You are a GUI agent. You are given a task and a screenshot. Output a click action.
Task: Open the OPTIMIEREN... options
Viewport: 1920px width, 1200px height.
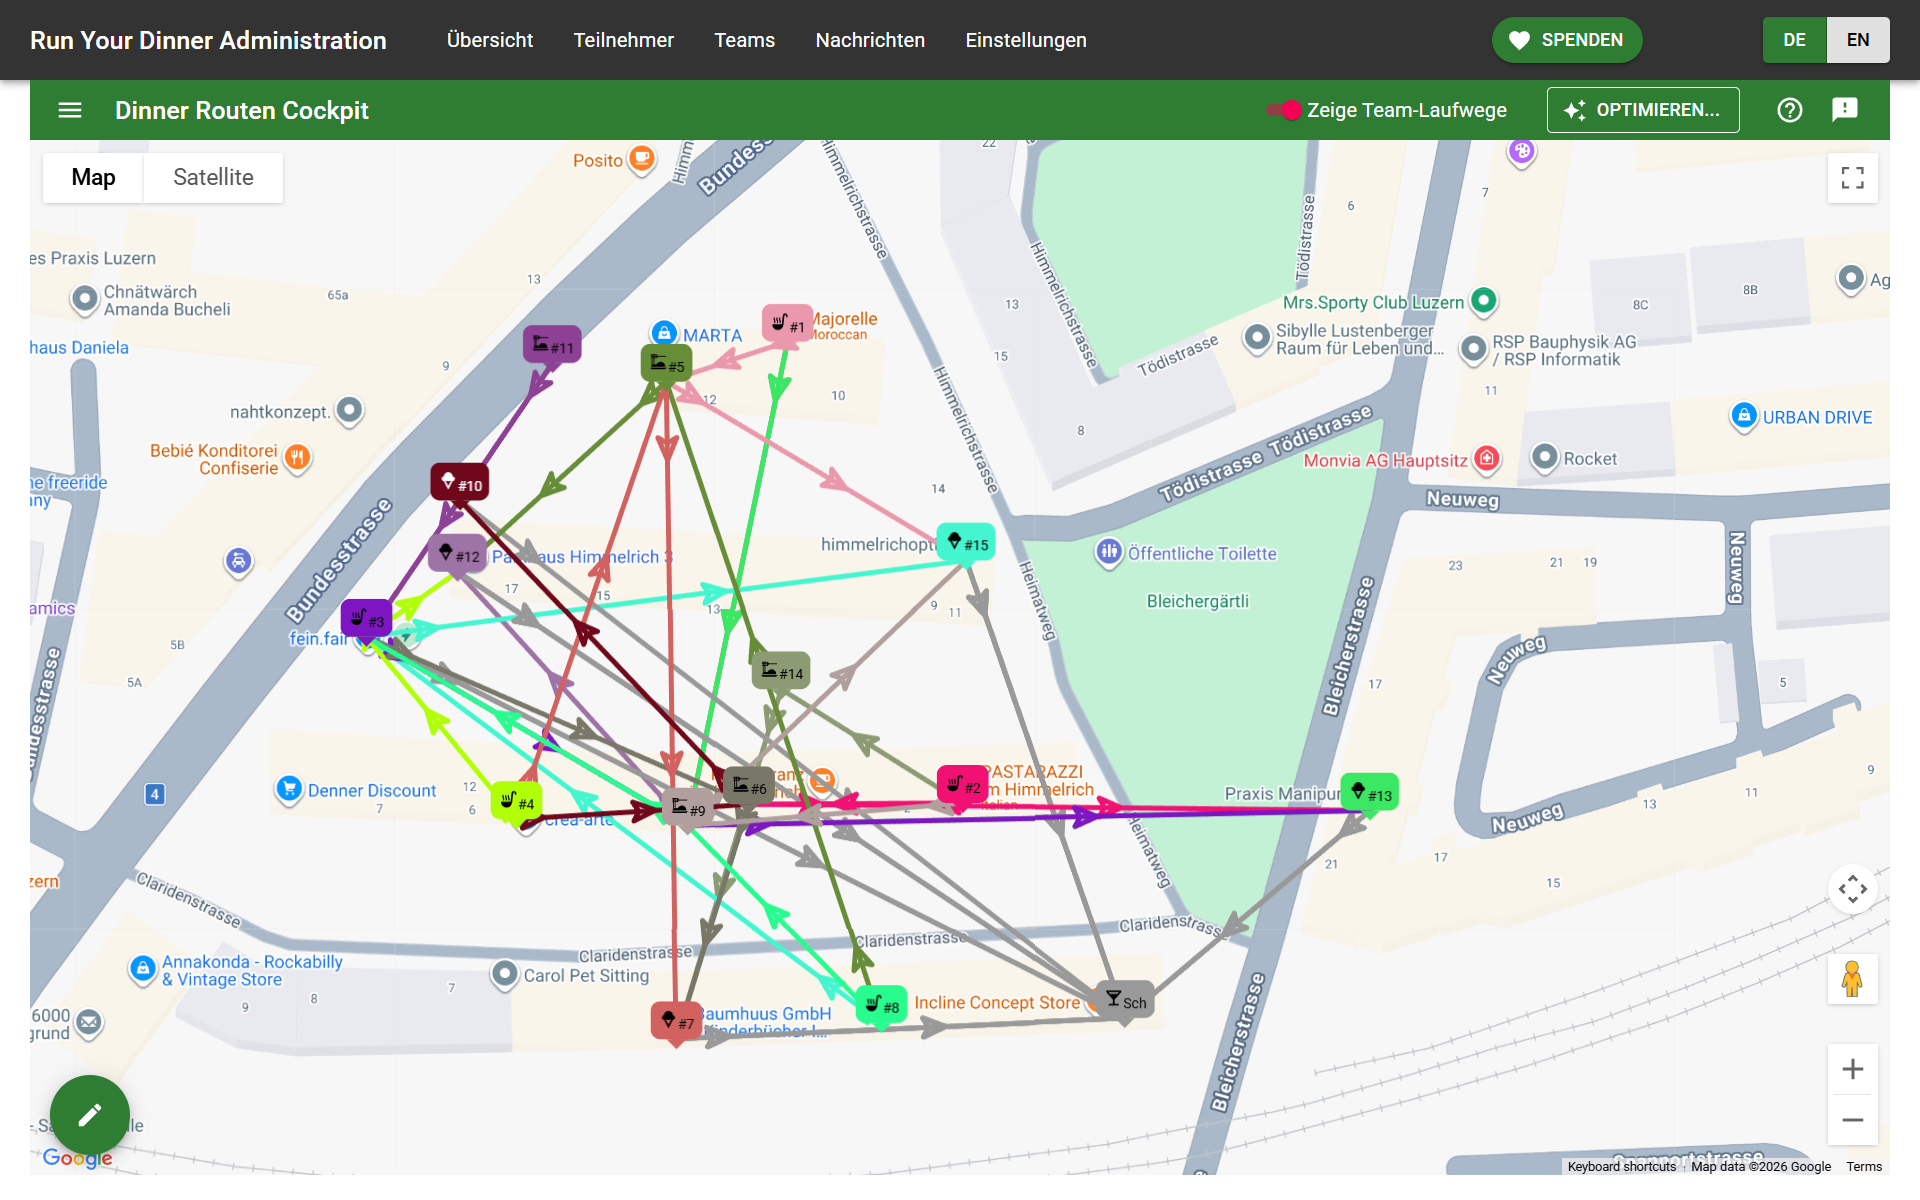1643,110
